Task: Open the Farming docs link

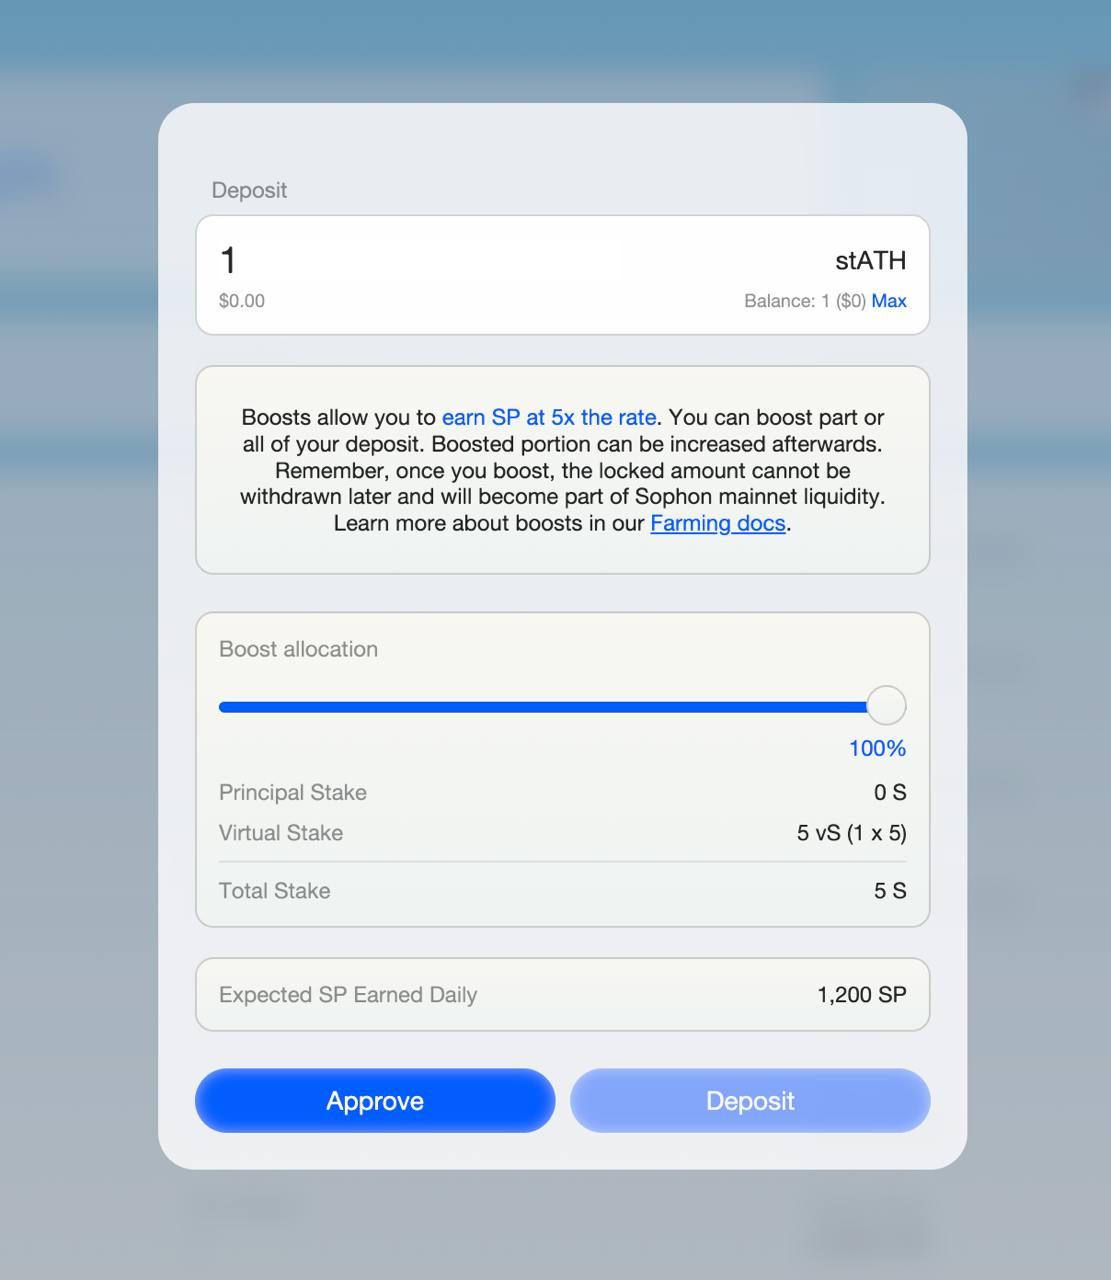Action: tap(717, 523)
